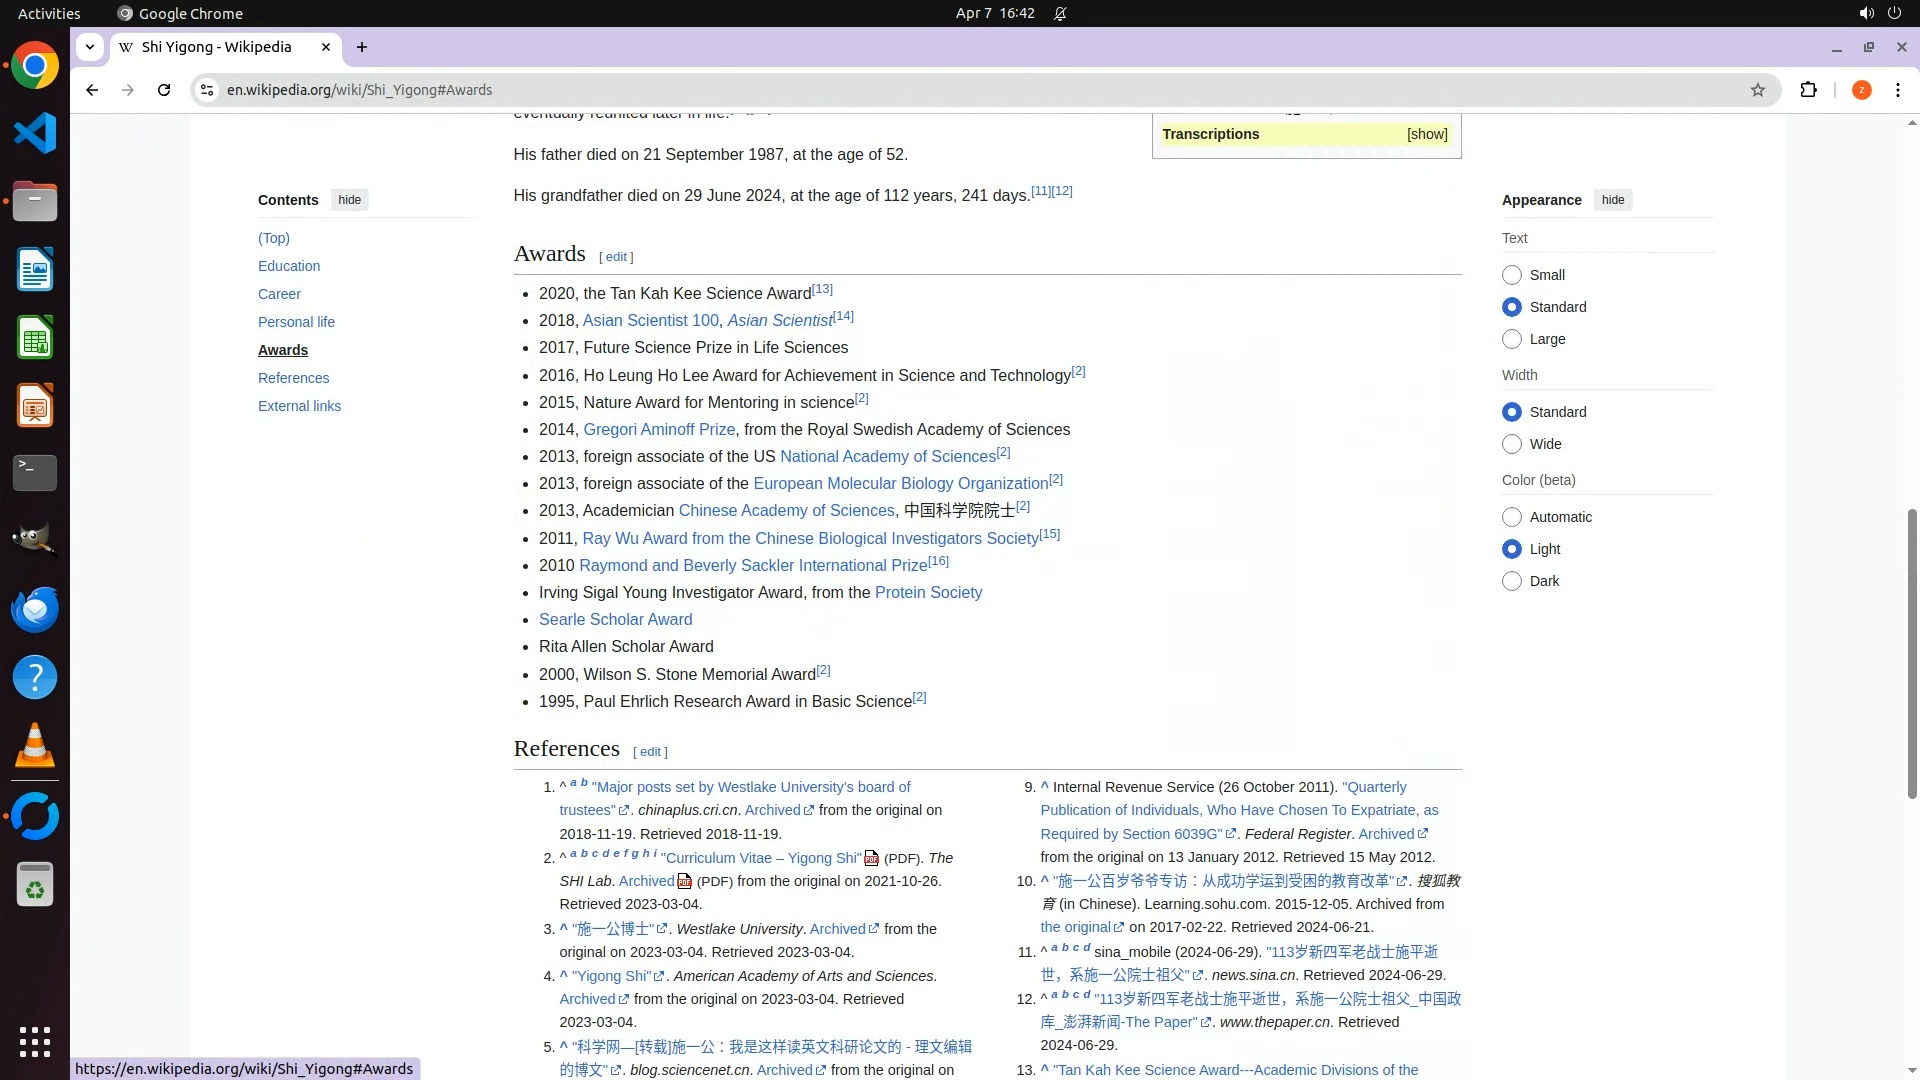
Task: Select Large text size option
Action: click(1512, 339)
